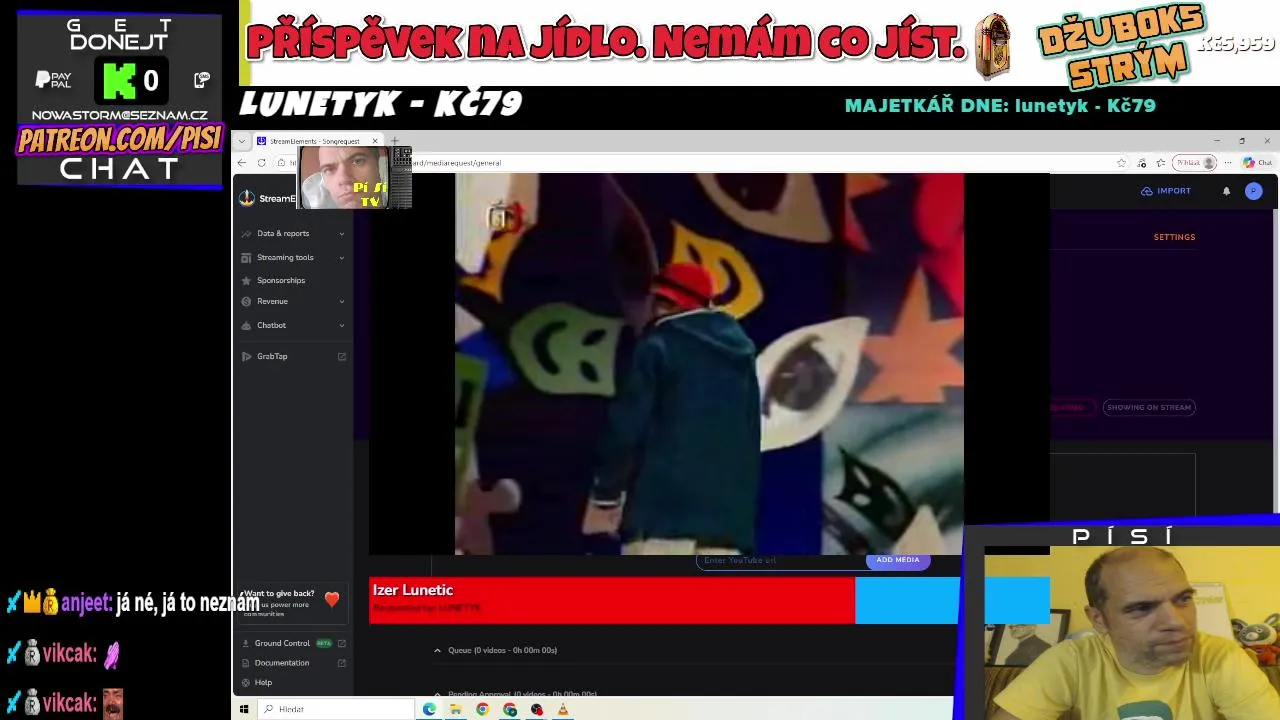Image resolution: width=1280 pixels, height=720 pixels.
Task: Open Ground Control external link icon
Action: [342, 644]
